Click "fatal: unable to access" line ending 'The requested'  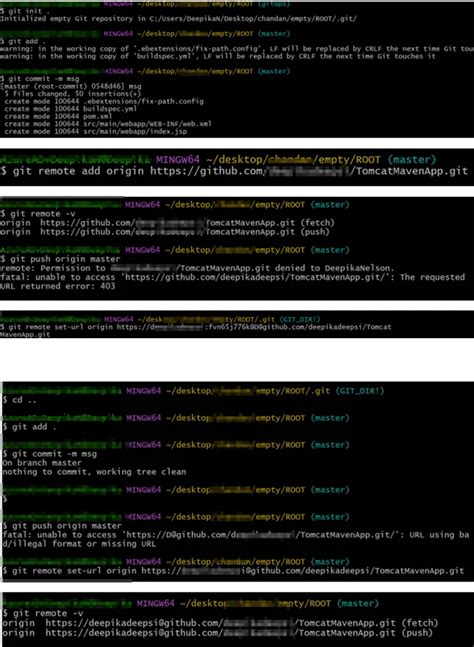click(232, 277)
